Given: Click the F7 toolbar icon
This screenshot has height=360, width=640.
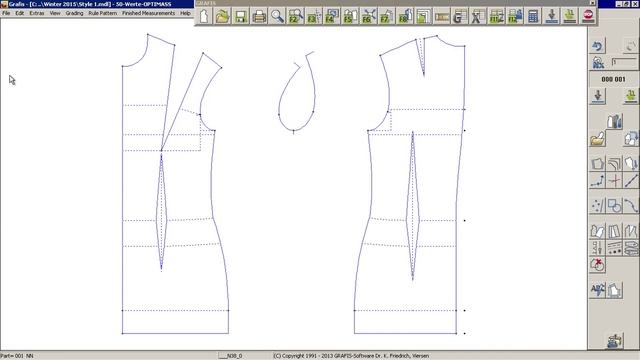Looking at the screenshot, I should coord(387,16).
